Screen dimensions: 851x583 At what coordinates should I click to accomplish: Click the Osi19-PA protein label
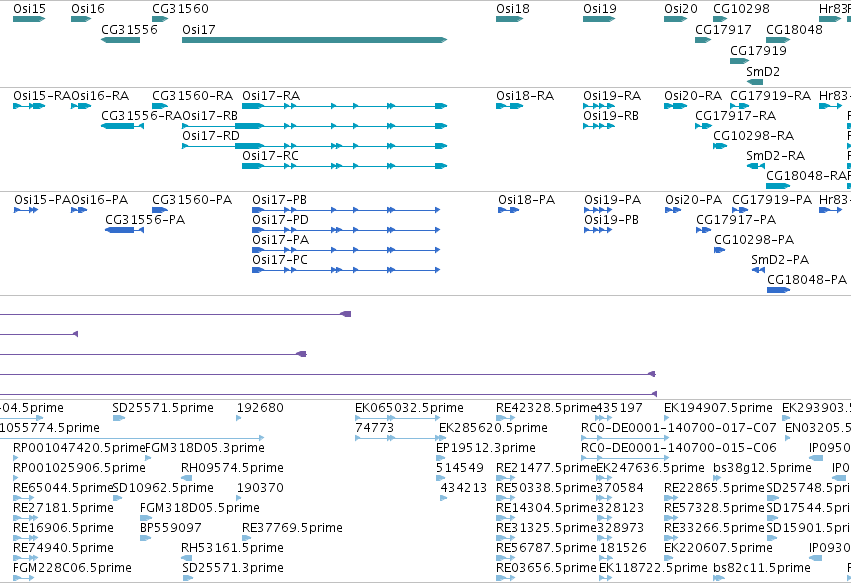[612, 200]
